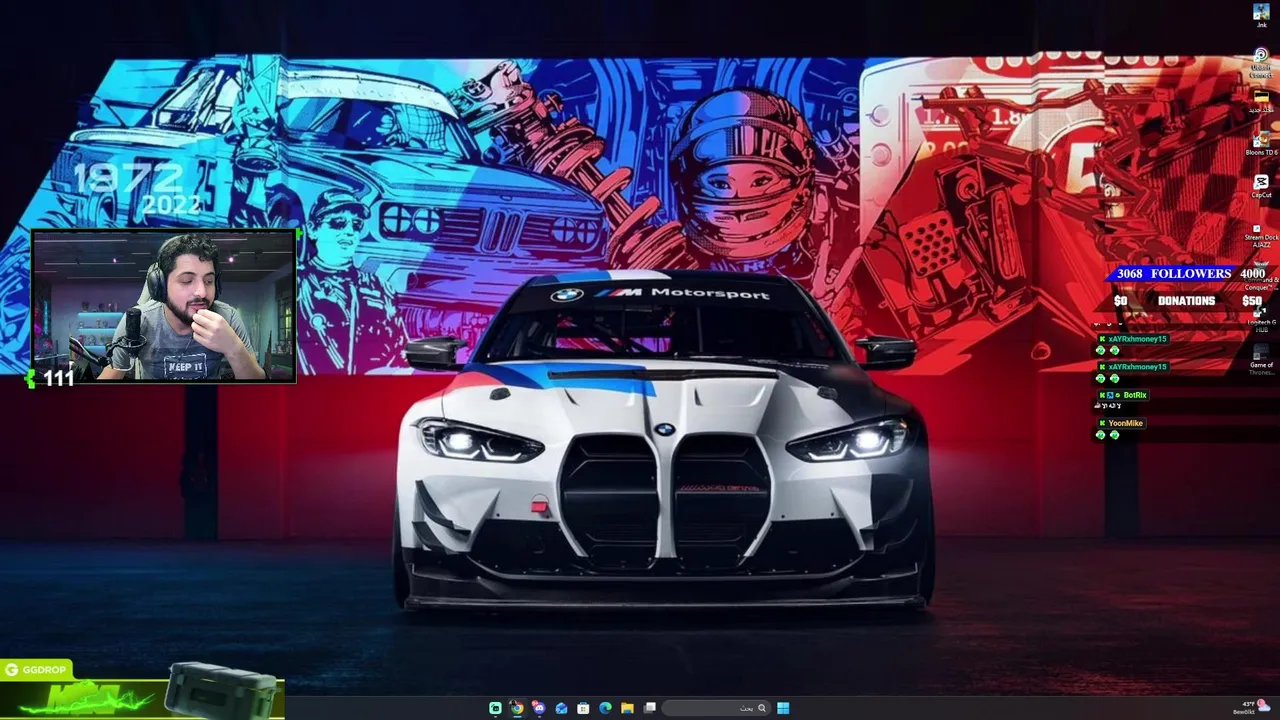Select the Ubisoft Connect desktop shortcut

[x=1261, y=62]
